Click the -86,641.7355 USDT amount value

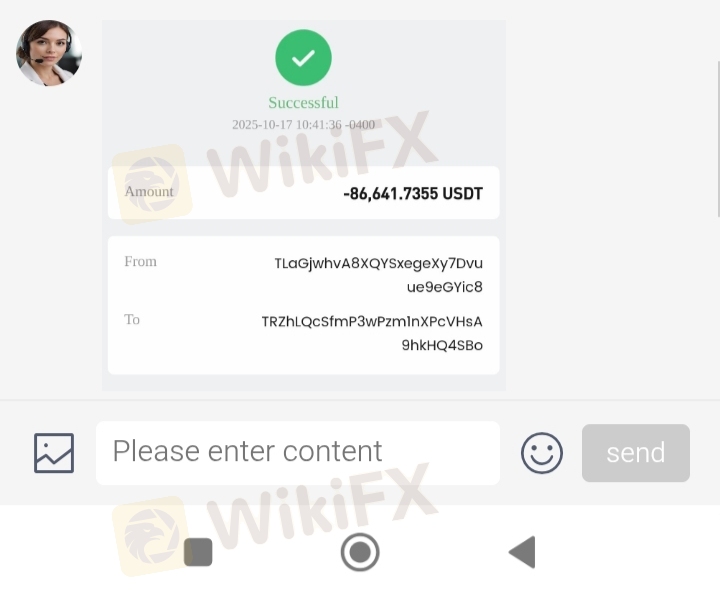pyautogui.click(x=413, y=193)
